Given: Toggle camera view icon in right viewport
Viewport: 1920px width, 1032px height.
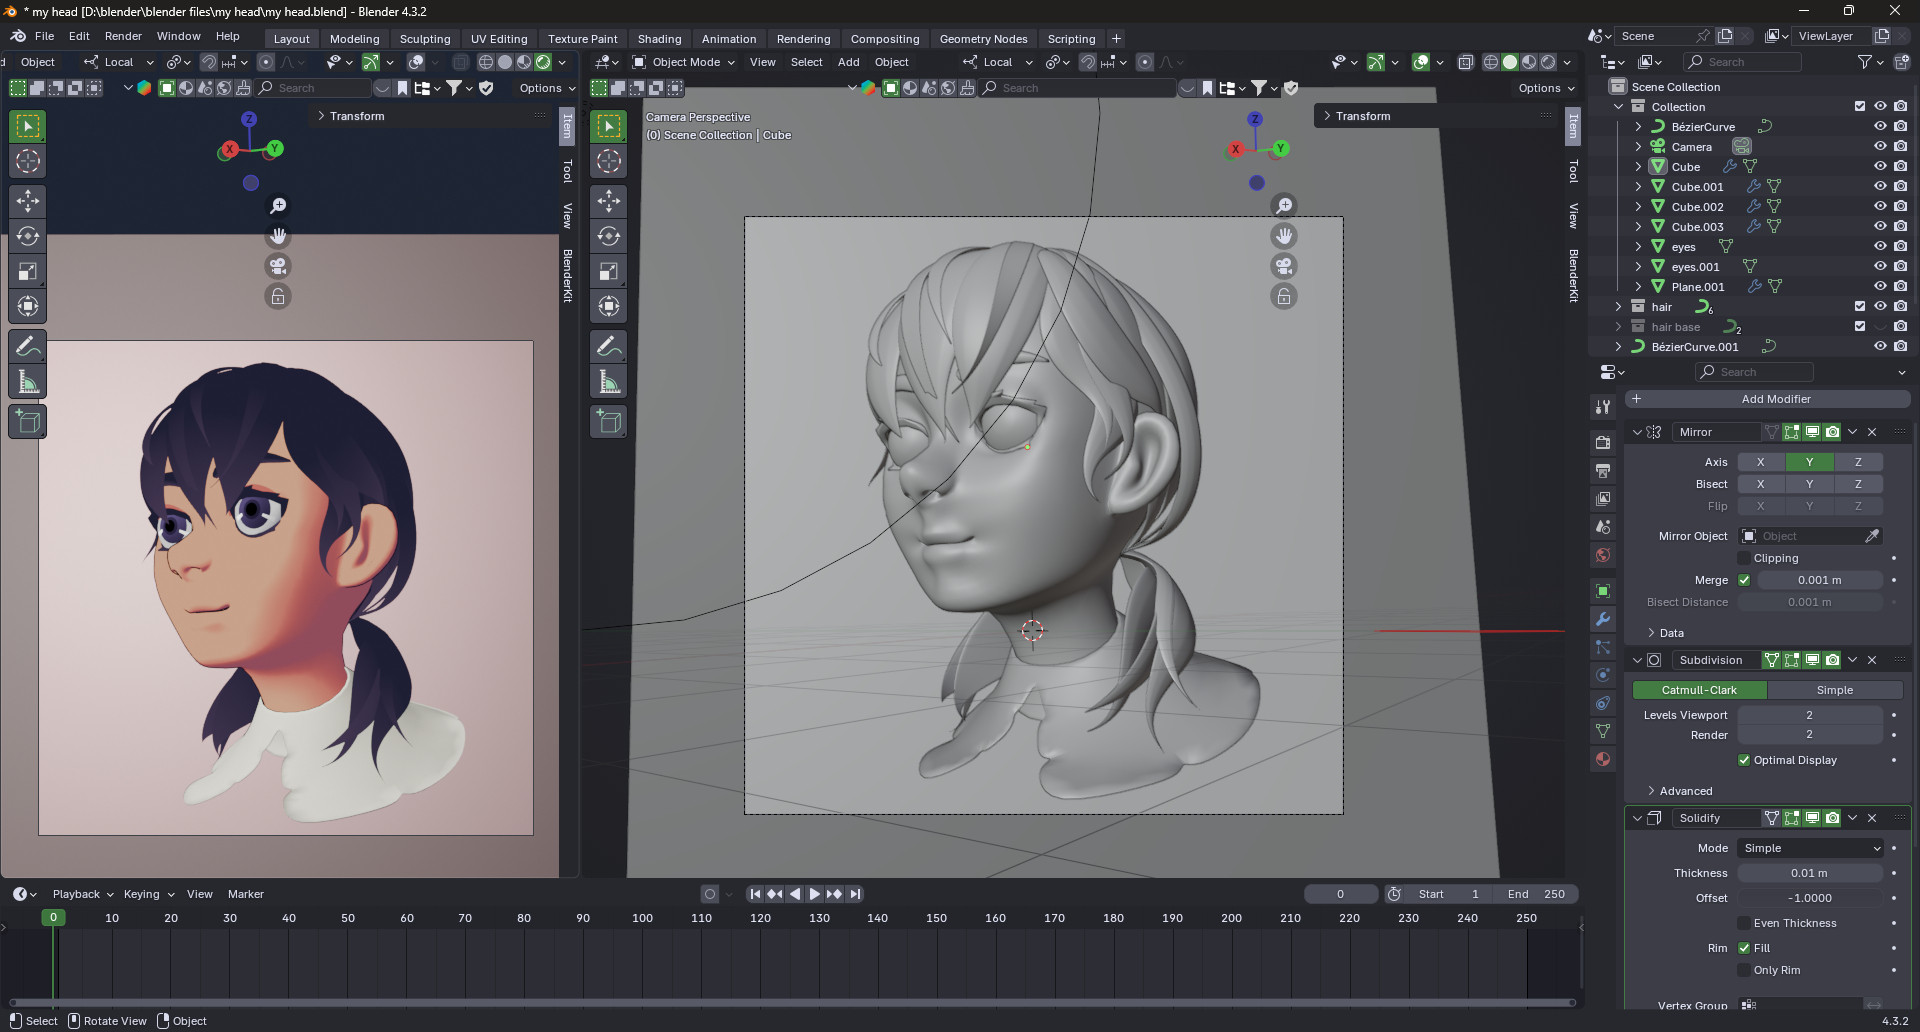Looking at the screenshot, I should tap(1284, 266).
